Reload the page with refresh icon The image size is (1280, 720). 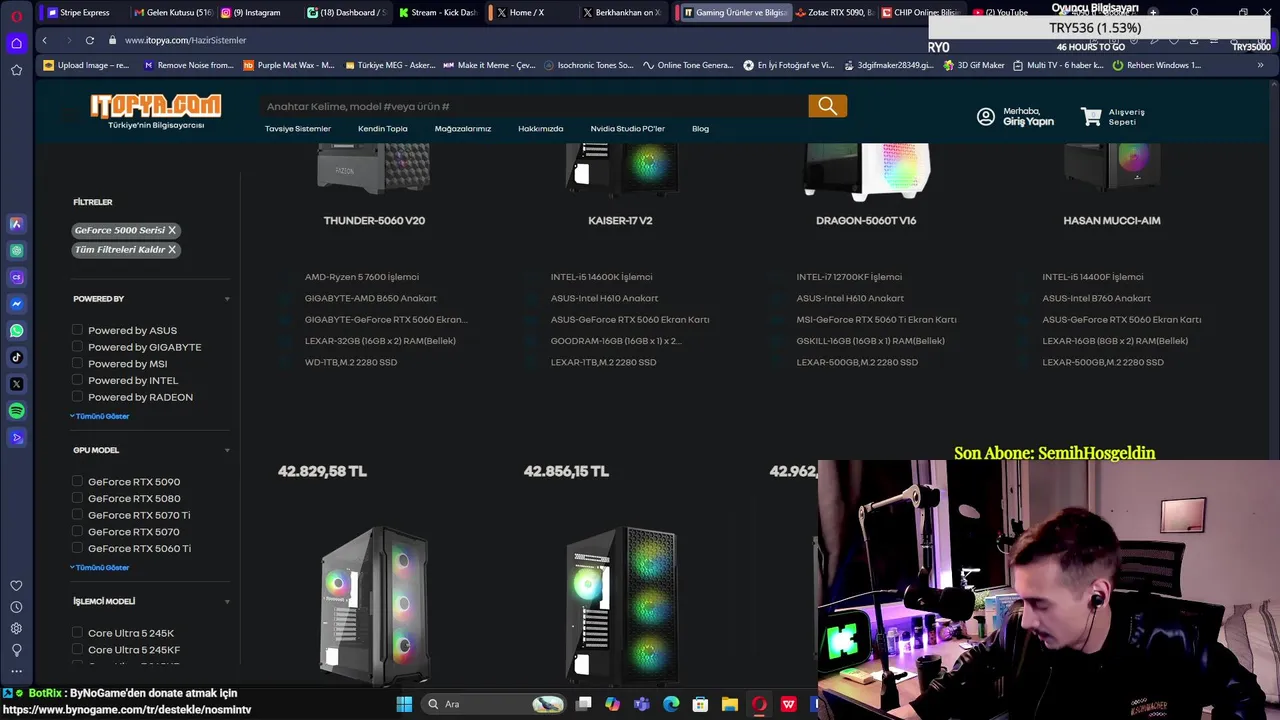tap(89, 40)
